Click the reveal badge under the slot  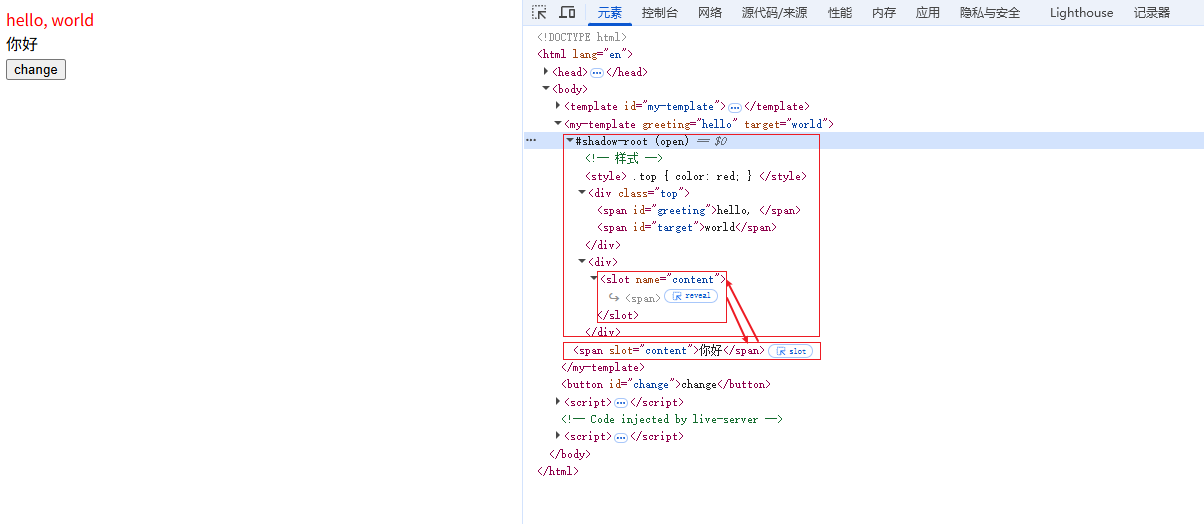pyautogui.click(x=691, y=297)
